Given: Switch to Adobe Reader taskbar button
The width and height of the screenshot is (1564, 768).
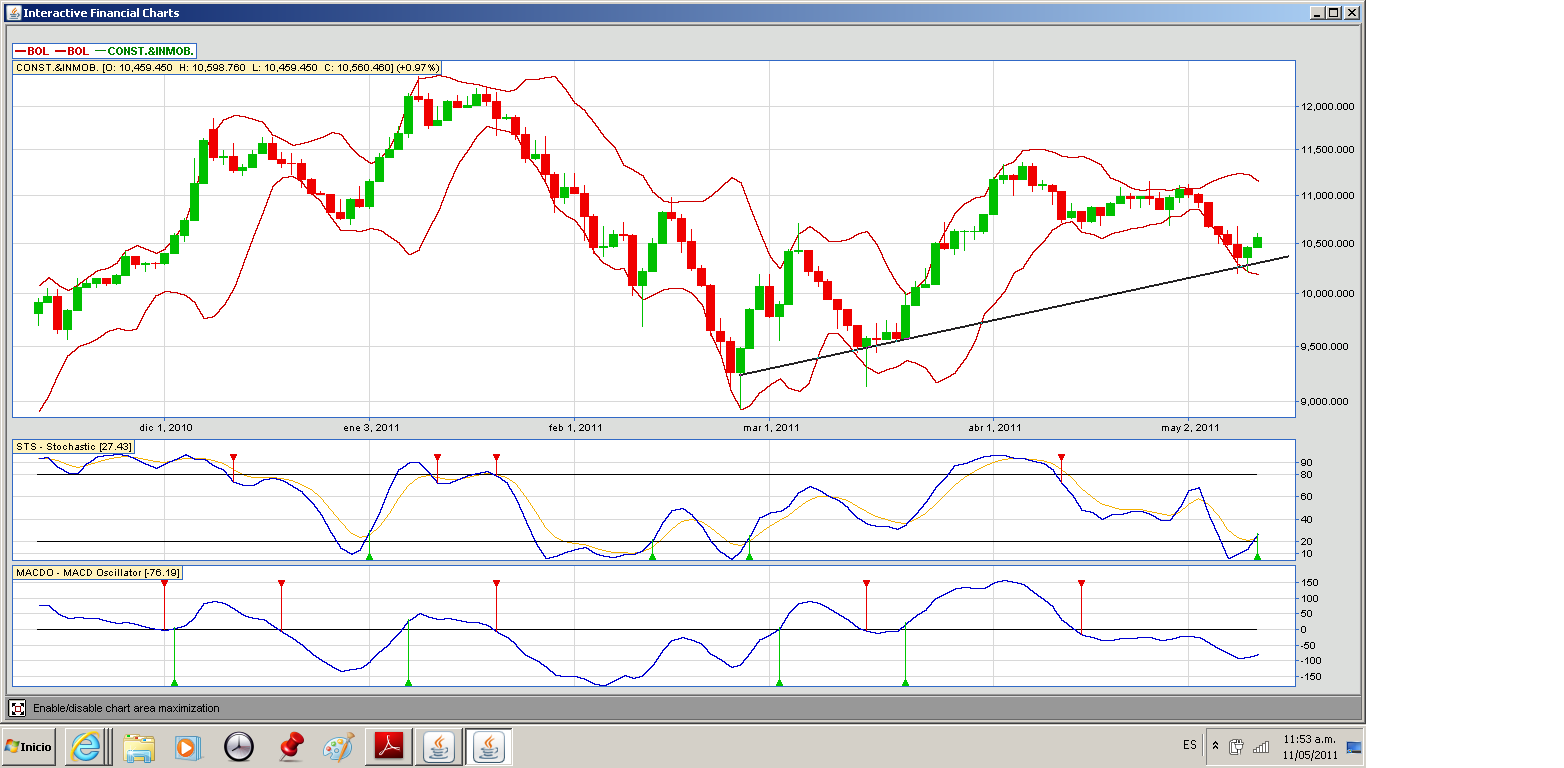Looking at the screenshot, I should 388,746.
